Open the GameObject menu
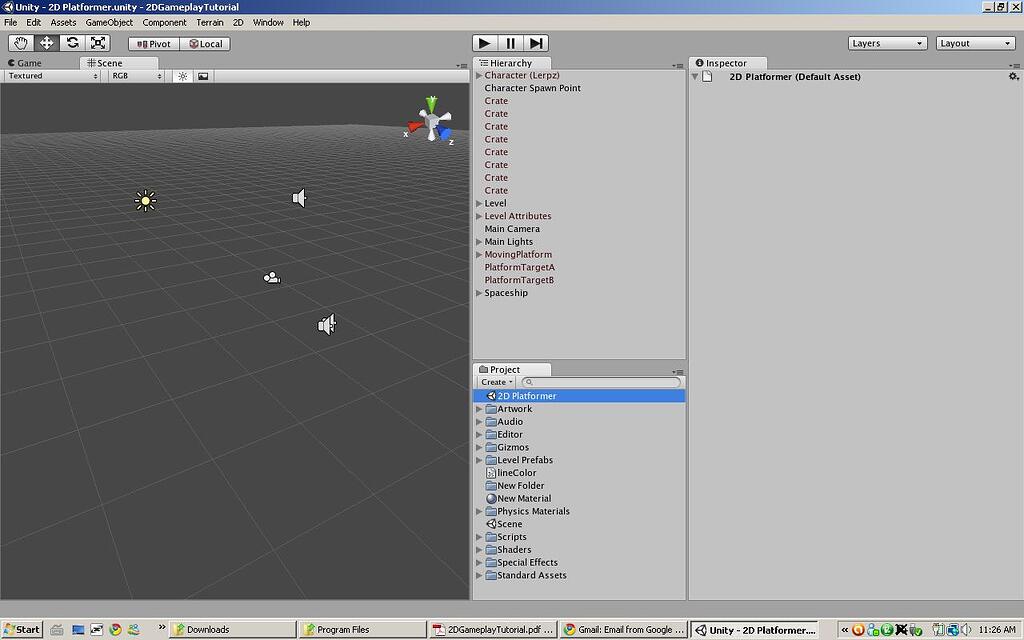Screen dimensions: 1024x640 (108, 22)
